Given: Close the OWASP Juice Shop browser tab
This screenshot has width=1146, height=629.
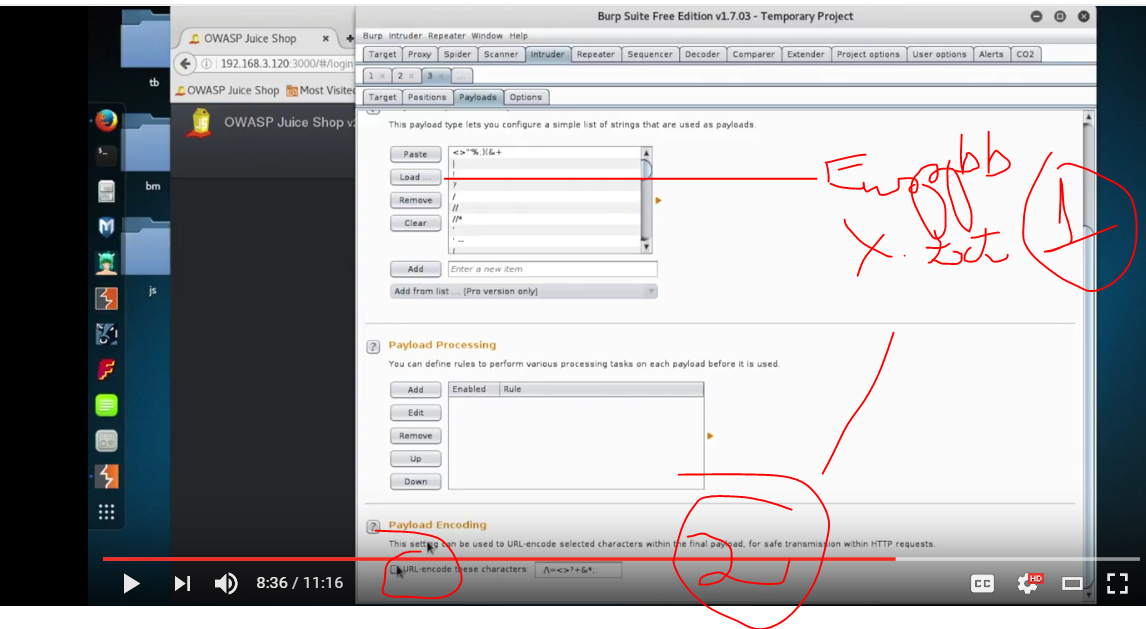Looking at the screenshot, I should (x=325, y=38).
